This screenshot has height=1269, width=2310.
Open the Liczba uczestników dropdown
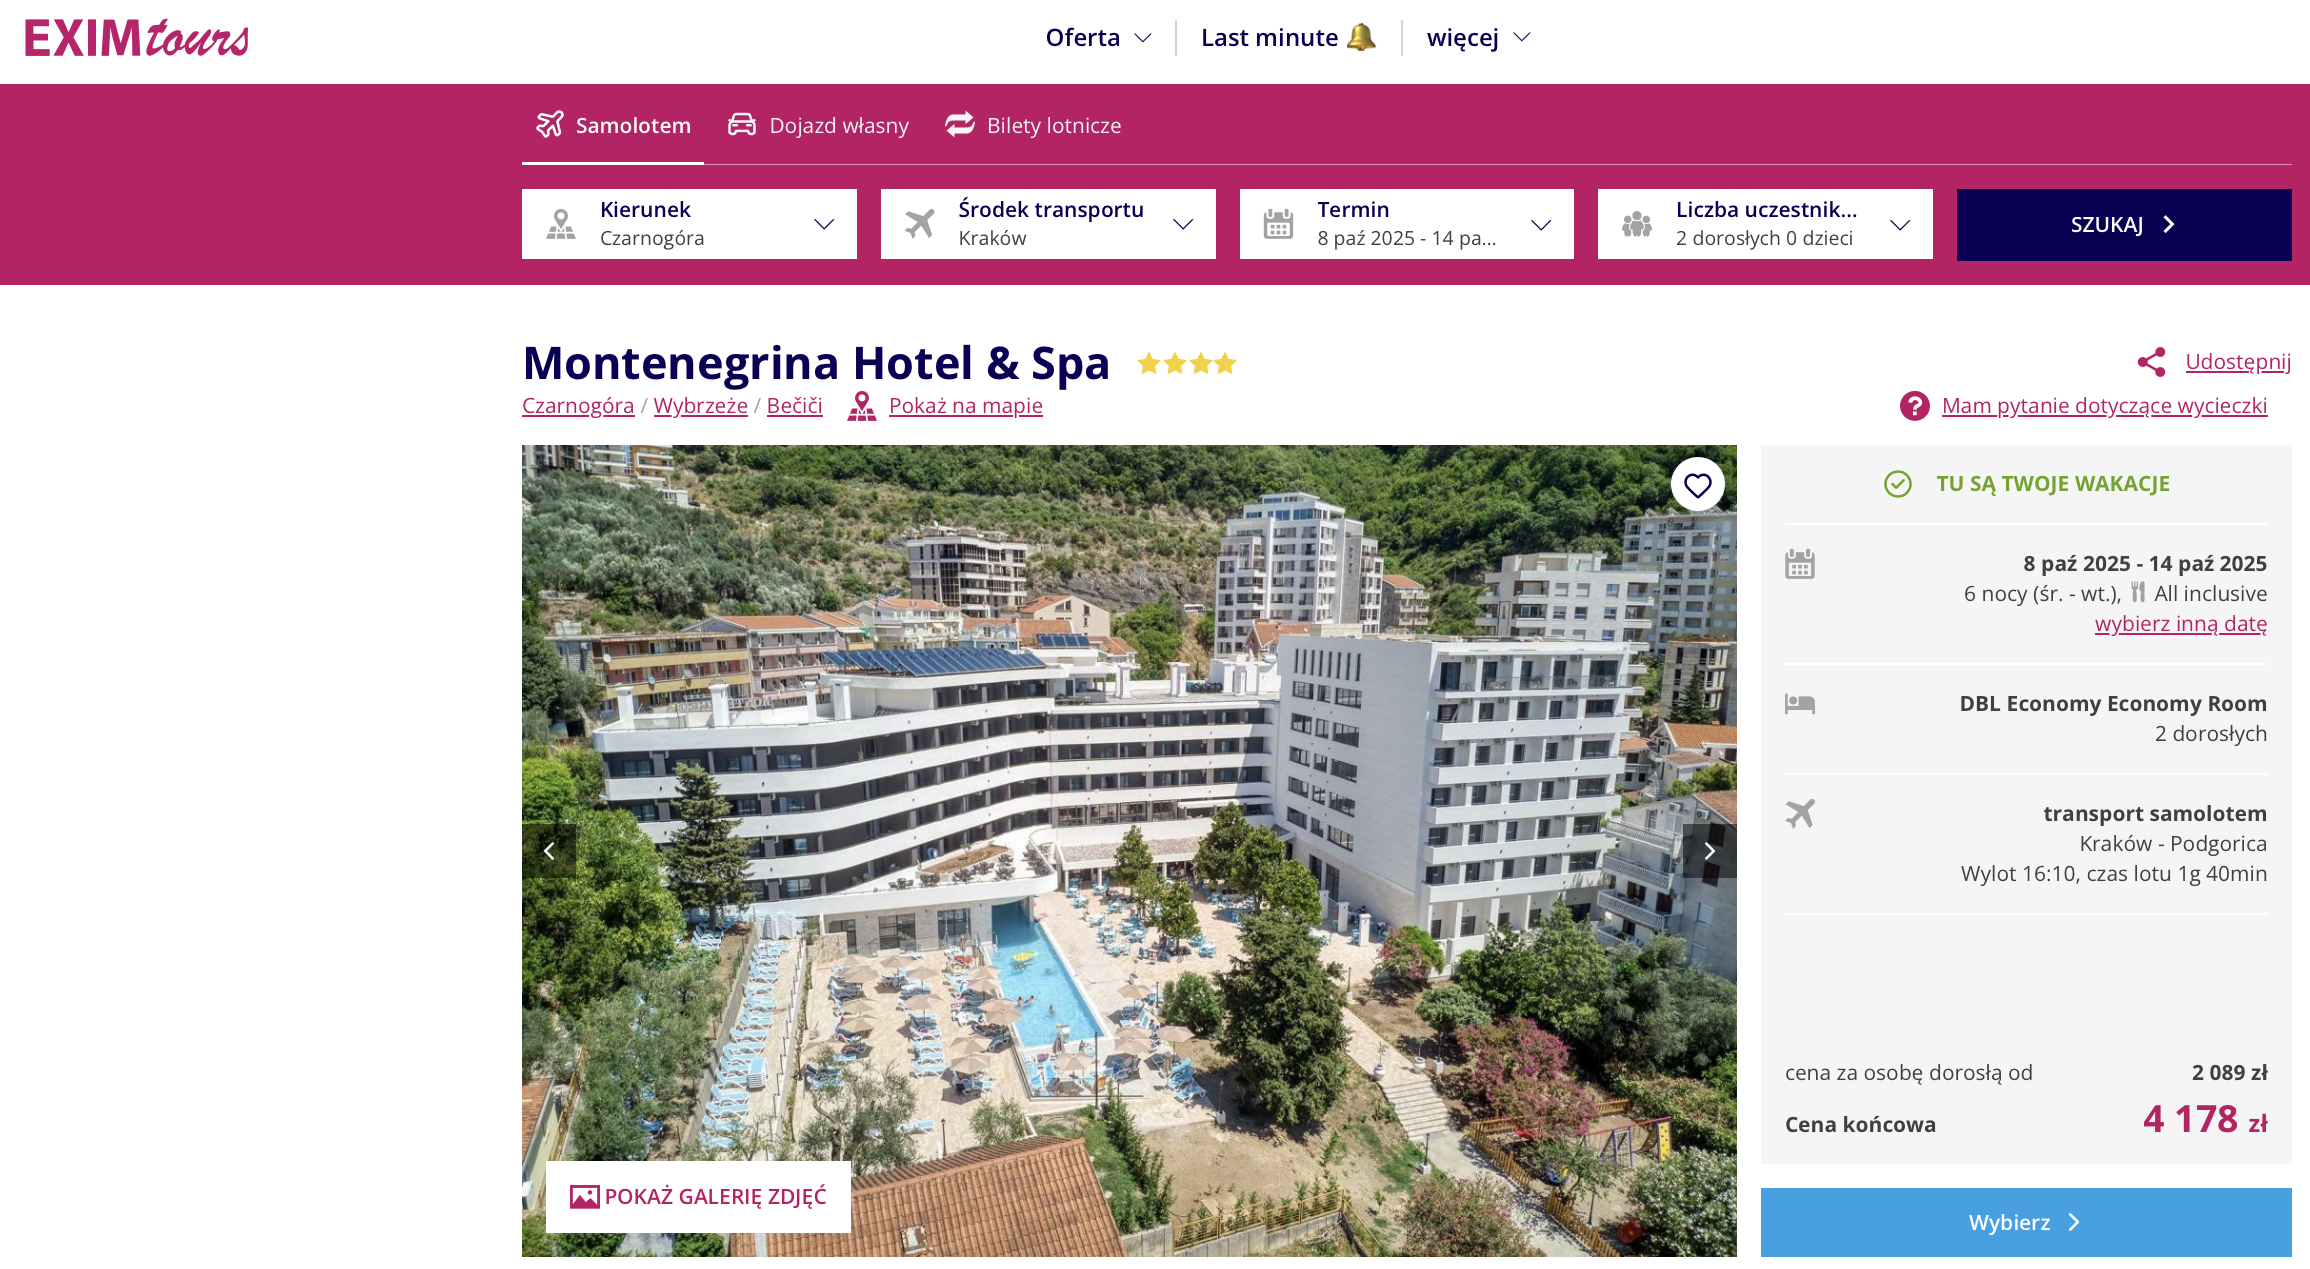click(1765, 224)
